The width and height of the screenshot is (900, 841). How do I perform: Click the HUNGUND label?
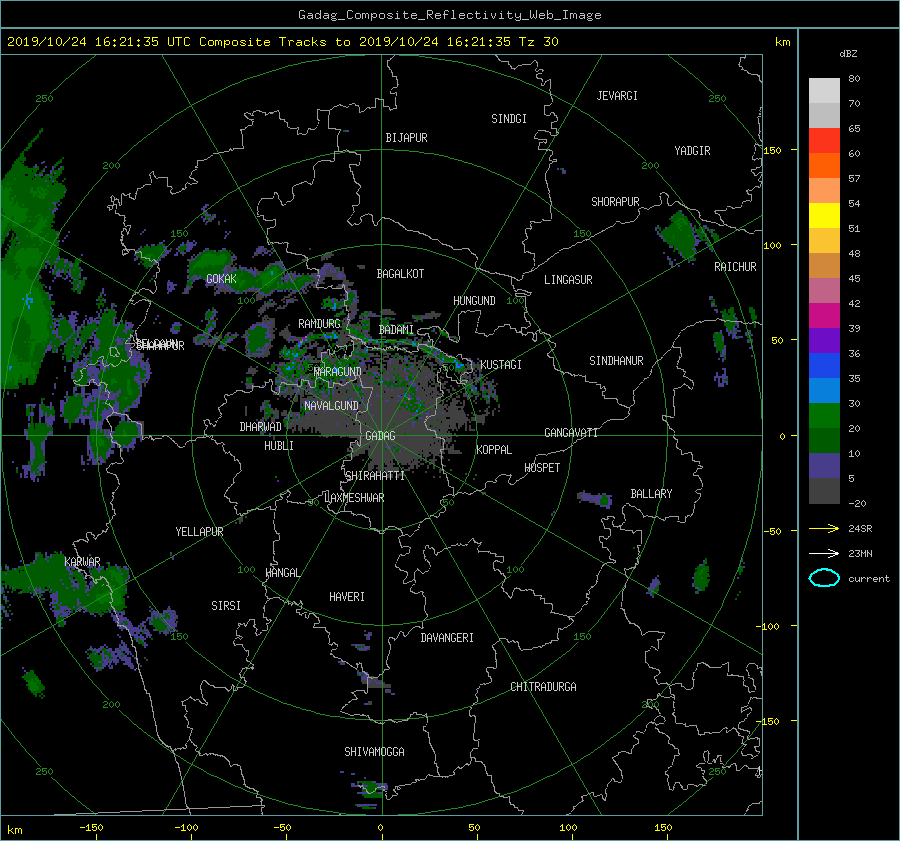474,301
